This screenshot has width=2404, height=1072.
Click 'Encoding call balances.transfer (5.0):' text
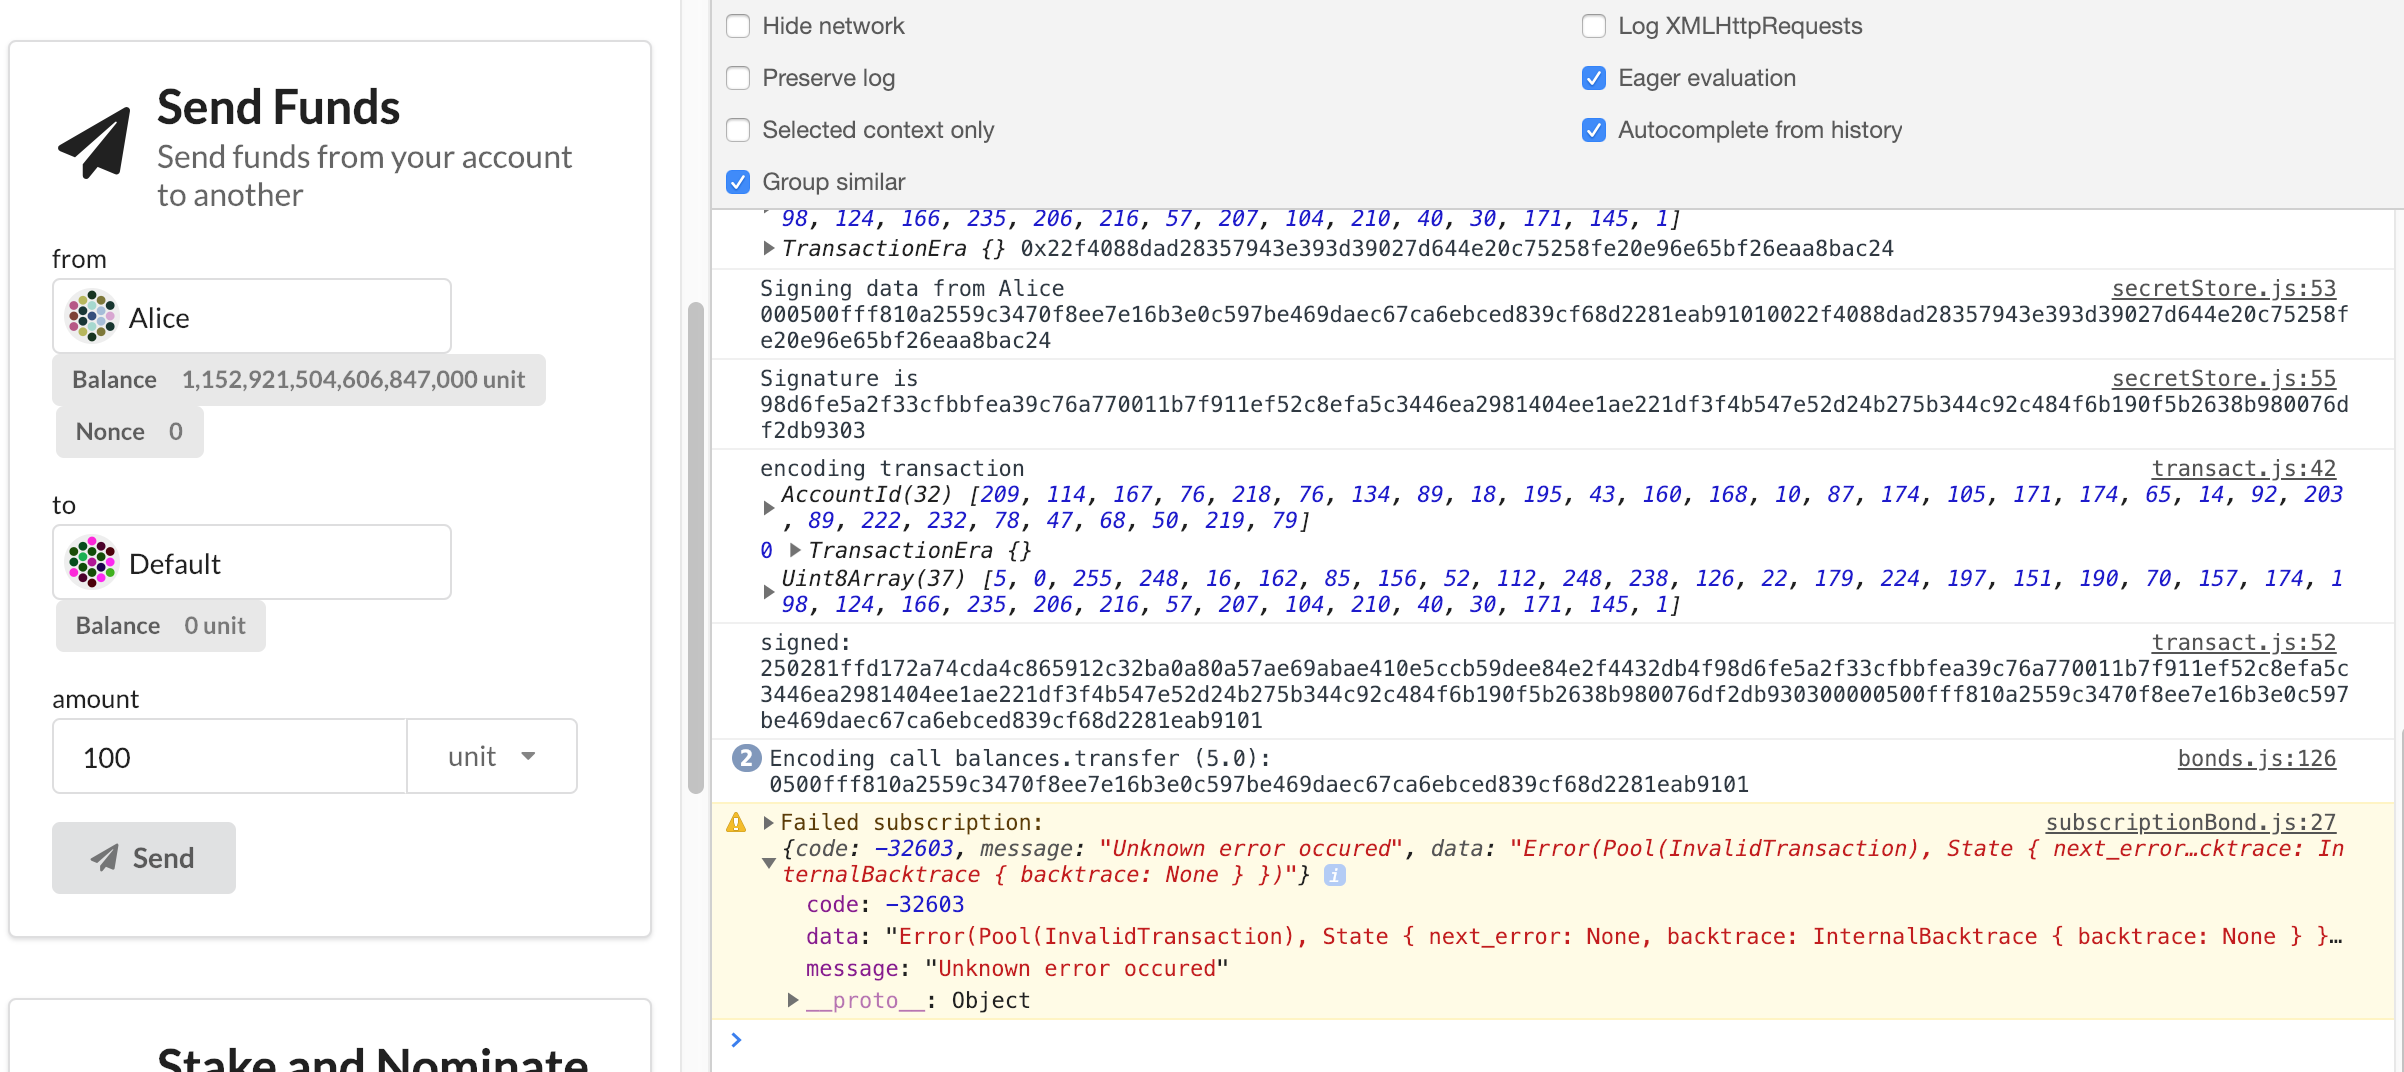[1020, 758]
